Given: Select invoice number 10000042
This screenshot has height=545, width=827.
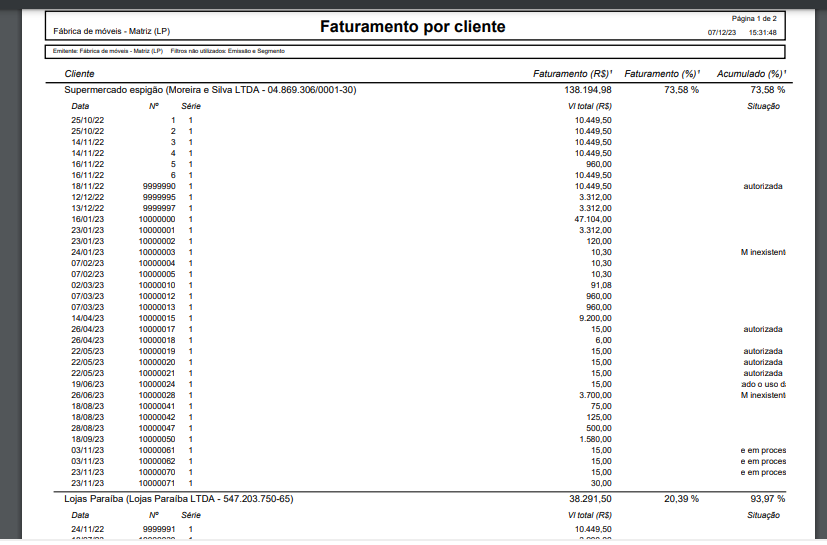Looking at the screenshot, I should click(x=157, y=418).
